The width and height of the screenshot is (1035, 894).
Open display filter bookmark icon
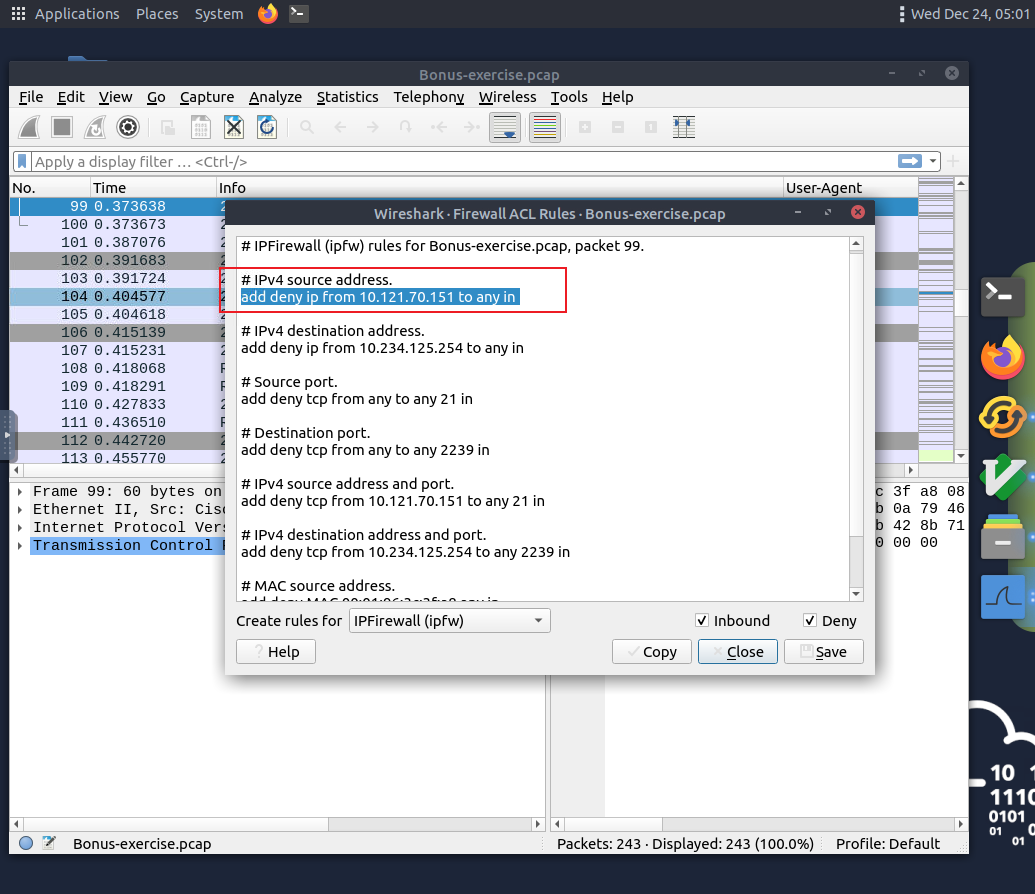point(22,161)
